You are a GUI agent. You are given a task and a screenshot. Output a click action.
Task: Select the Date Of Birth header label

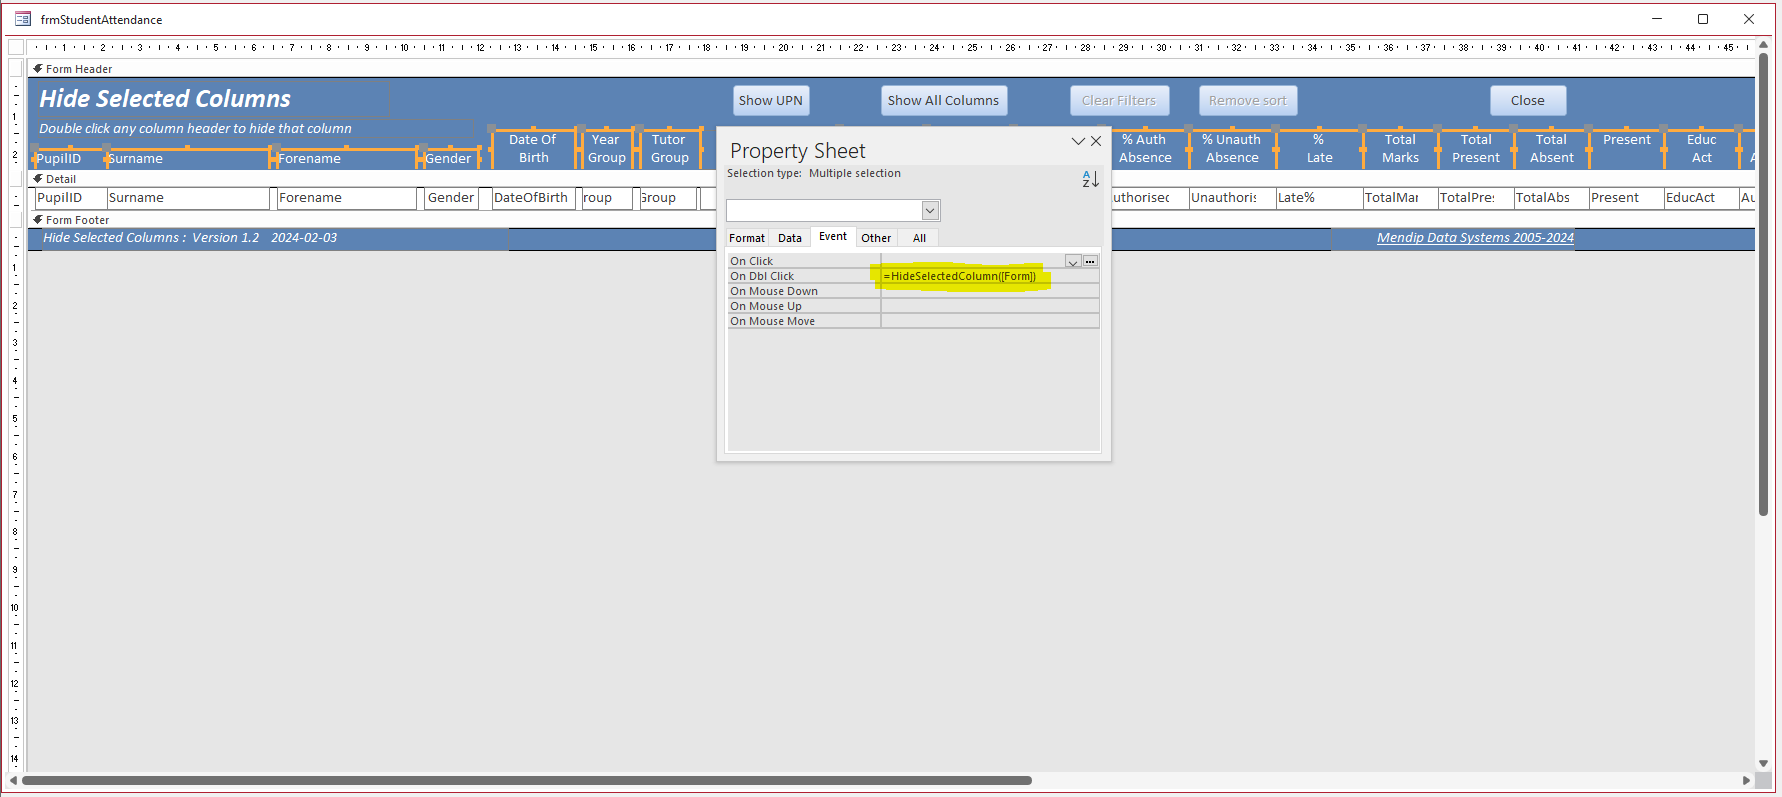point(533,148)
